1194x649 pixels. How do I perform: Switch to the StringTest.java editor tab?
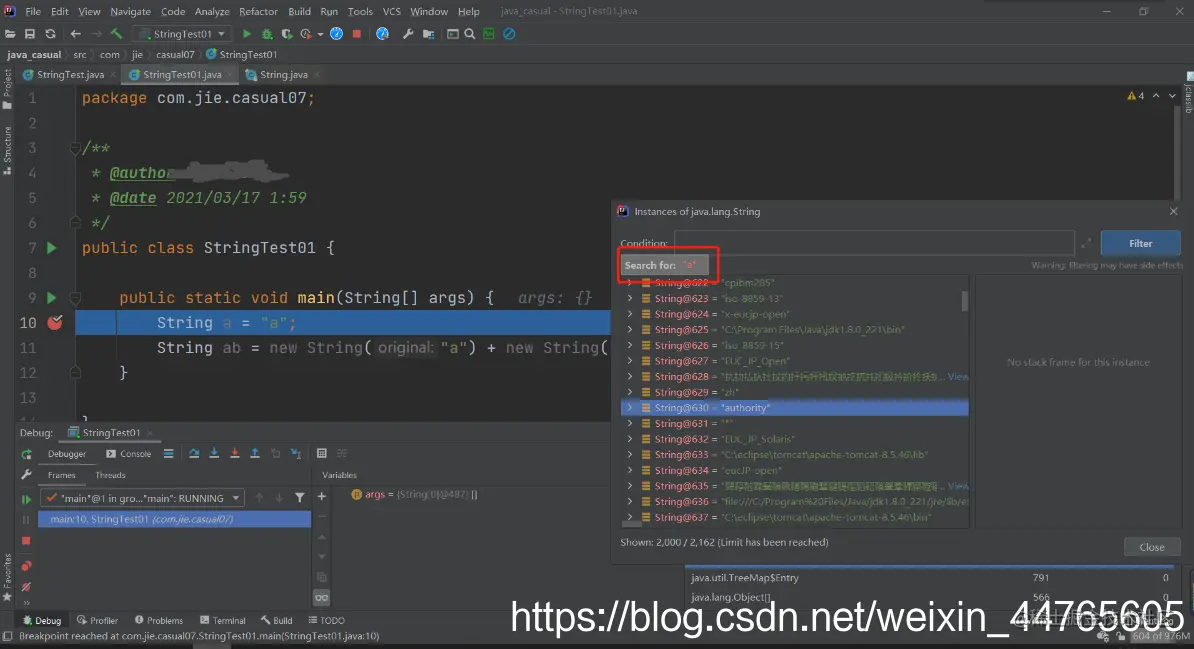70,75
